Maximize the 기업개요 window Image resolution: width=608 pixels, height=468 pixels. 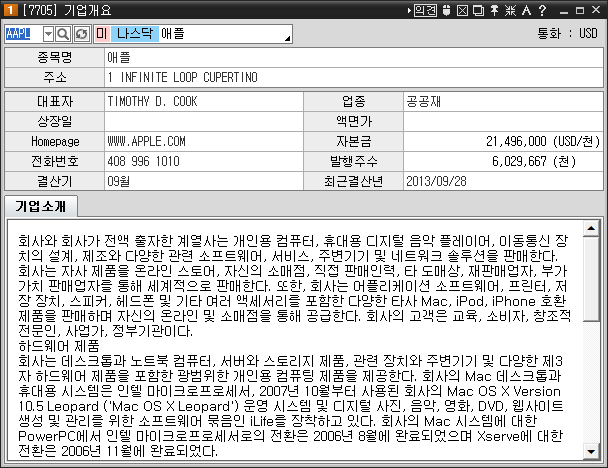pos(580,10)
